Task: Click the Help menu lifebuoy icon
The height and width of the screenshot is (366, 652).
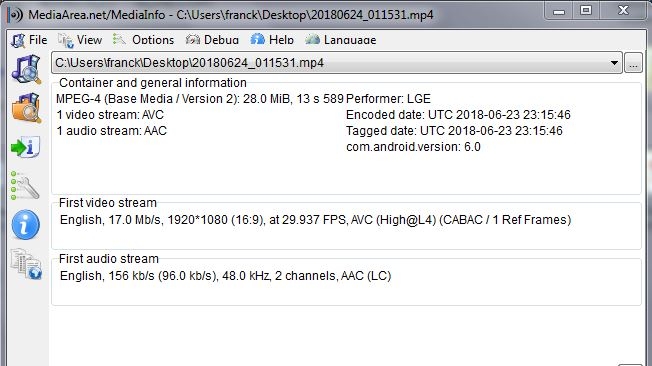Action: click(x=257, y=40)
